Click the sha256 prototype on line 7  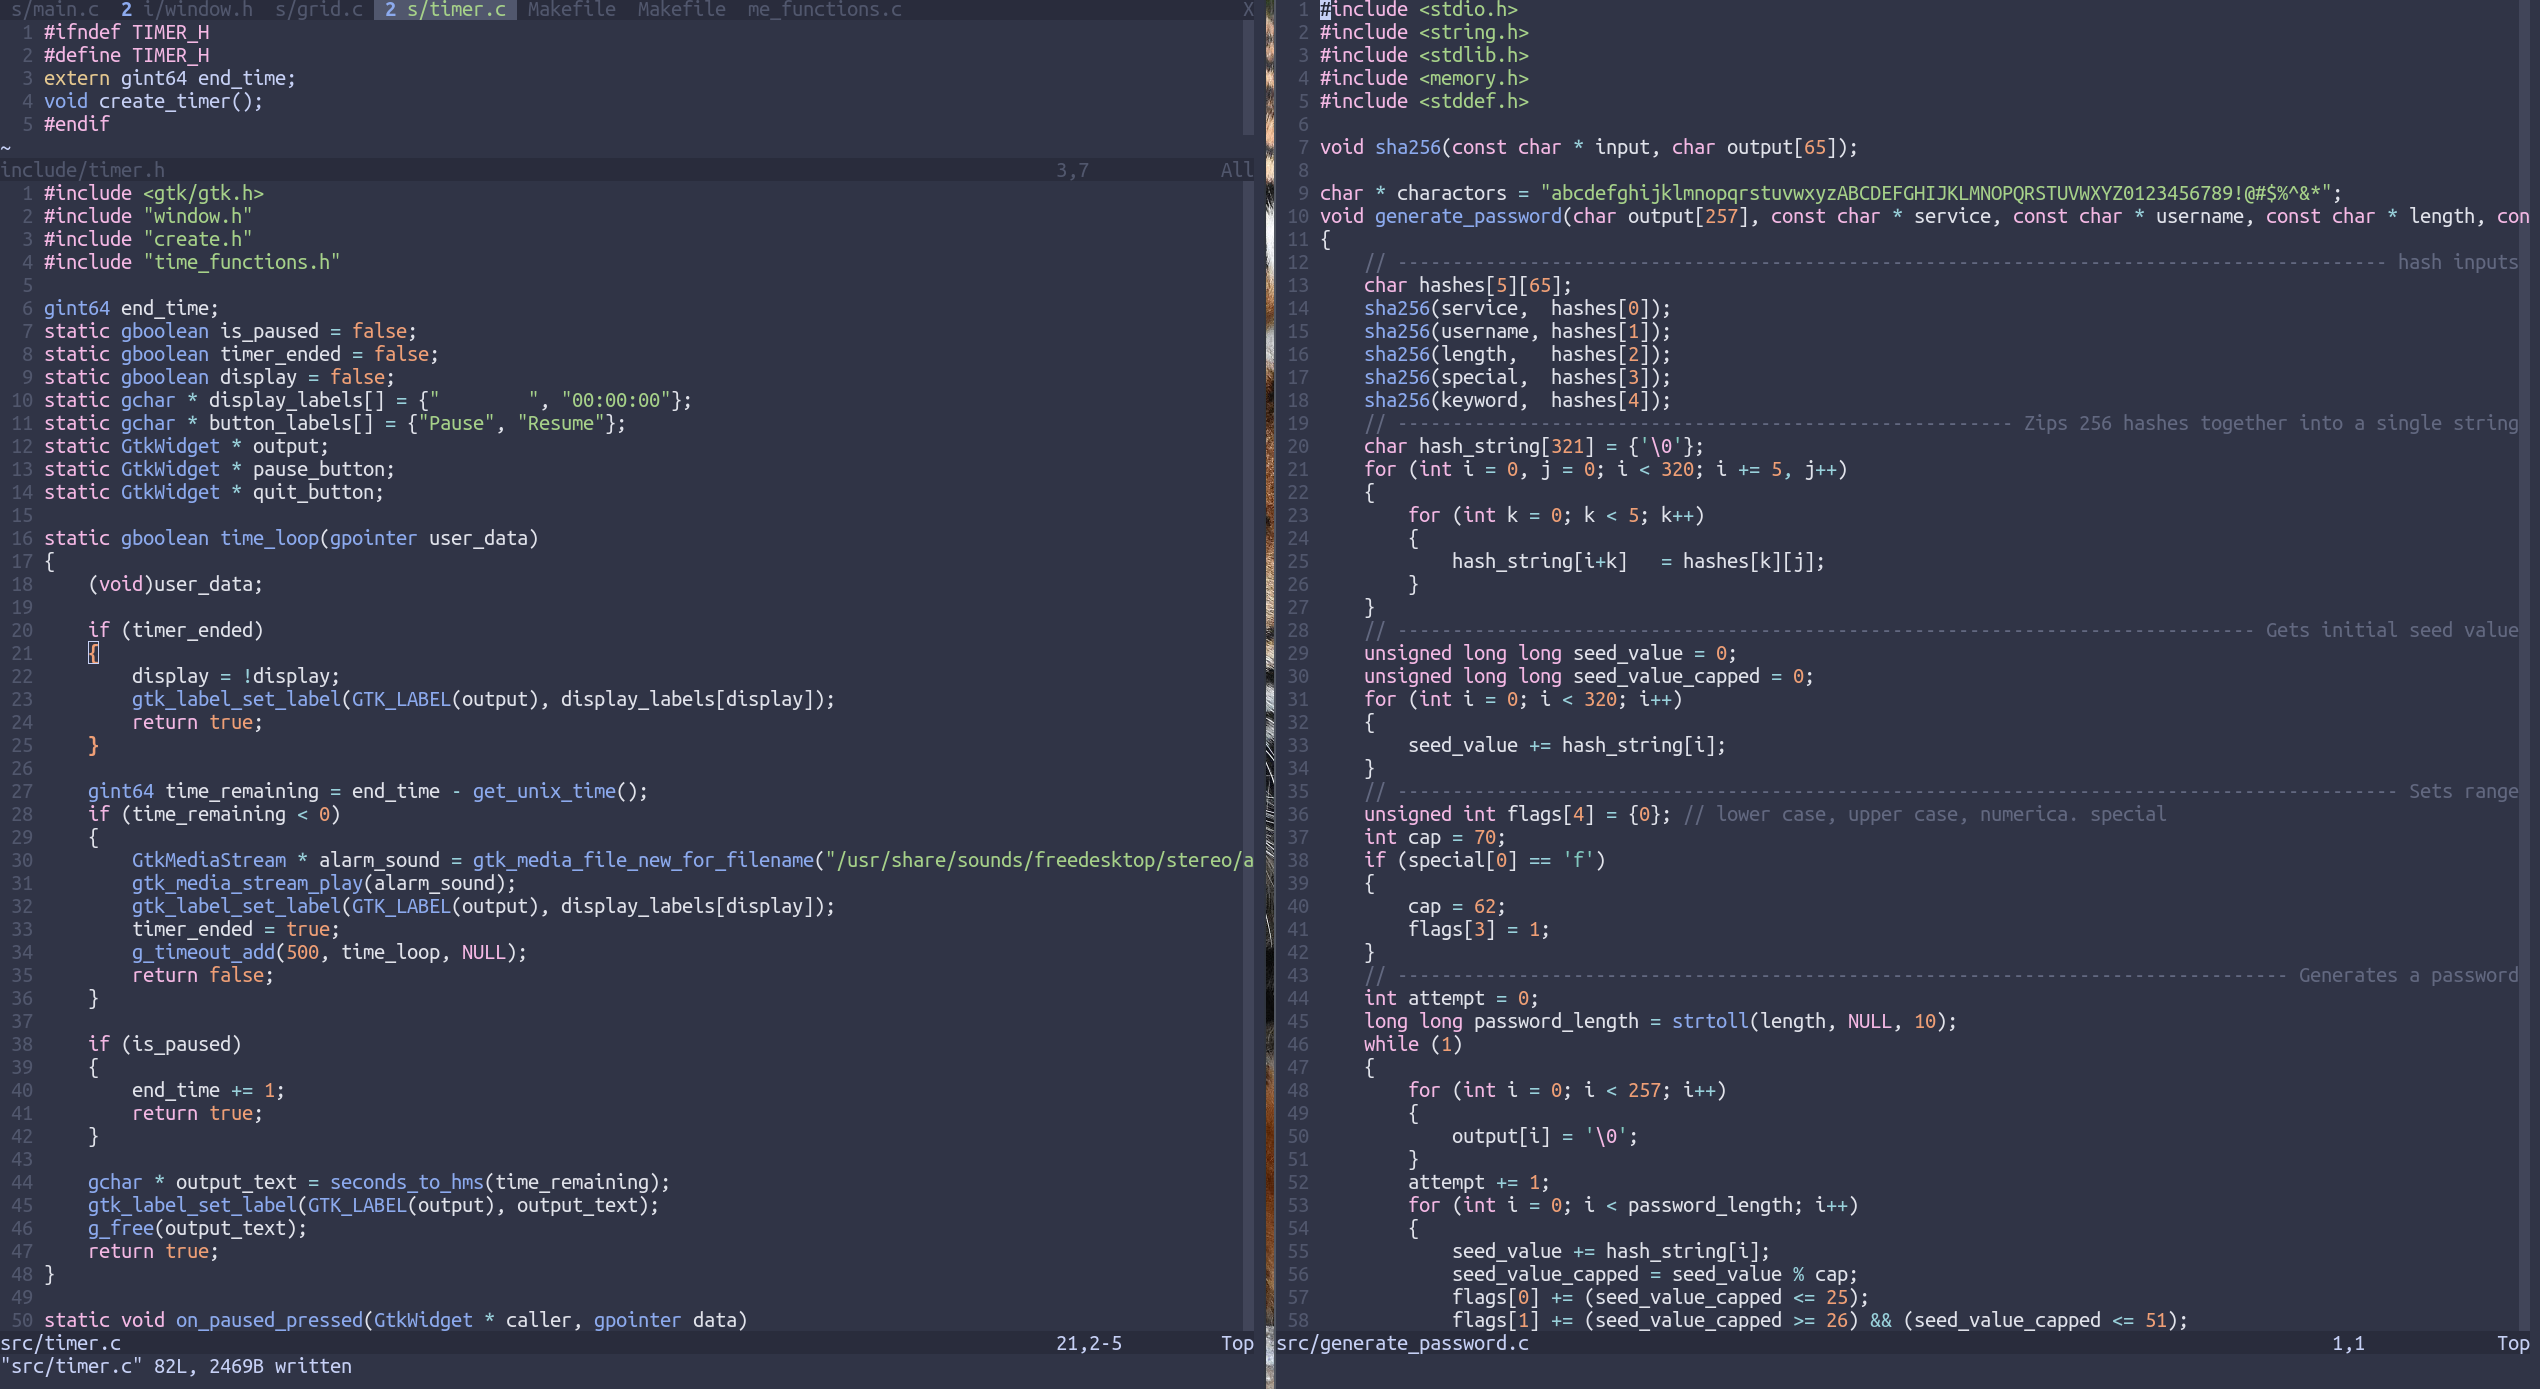coord(1588,147)
